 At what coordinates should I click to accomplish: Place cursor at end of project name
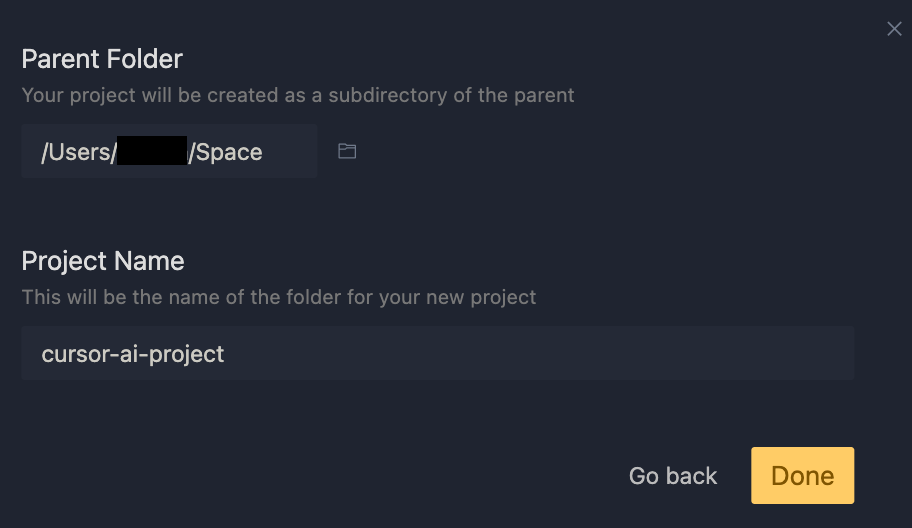tap(225, 354)
